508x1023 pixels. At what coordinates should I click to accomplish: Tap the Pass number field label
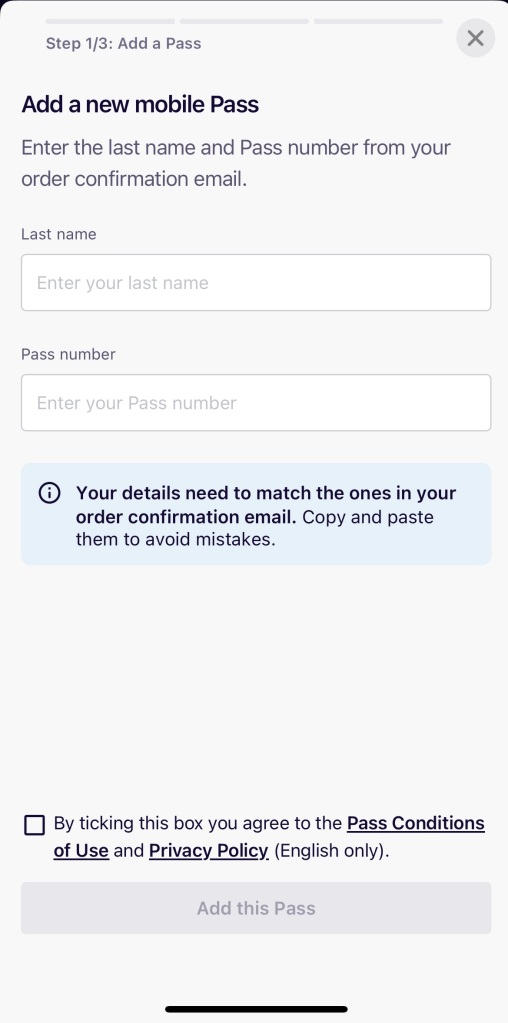tap(68, 354)
